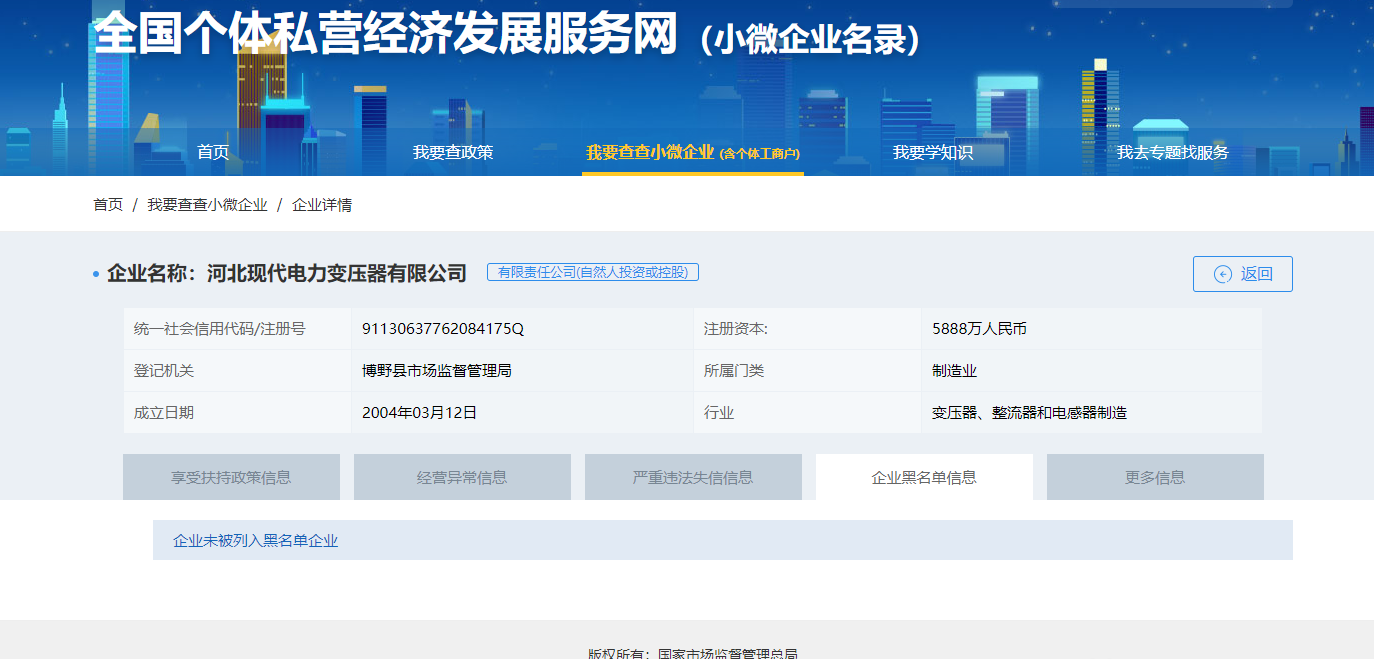
Task: Click the 企业未被列入黑名单企业 message
Action: [x=255, y=540]
